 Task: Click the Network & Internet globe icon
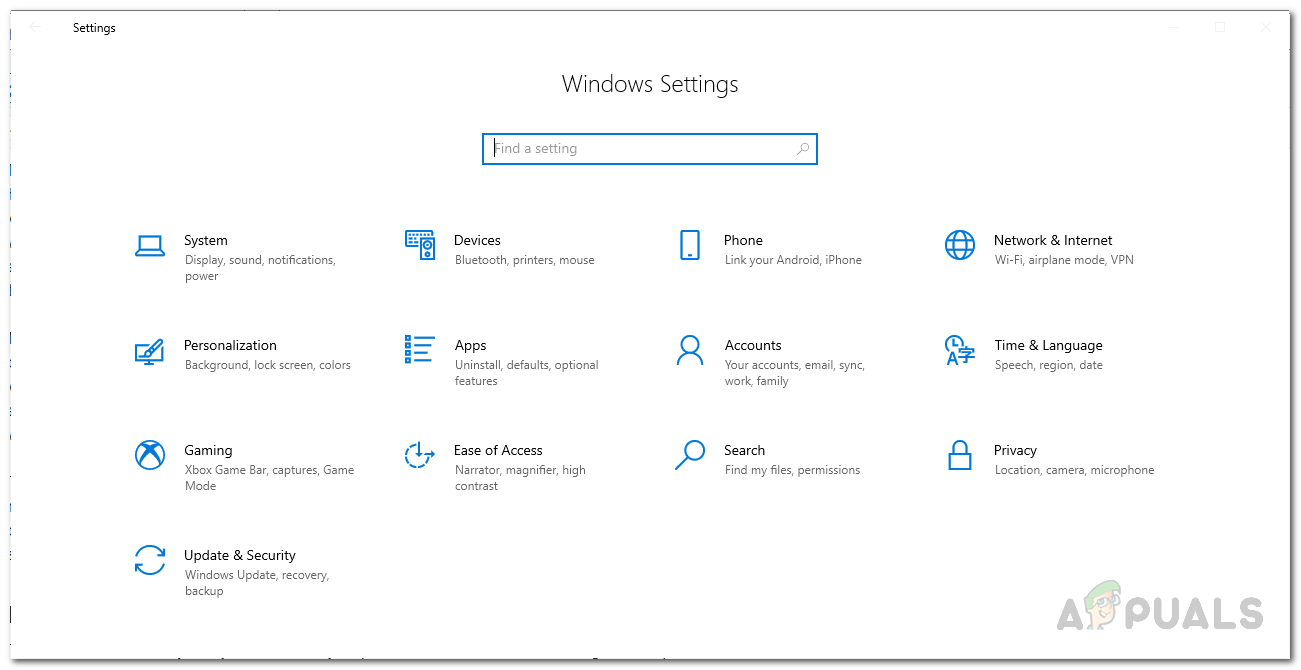click(x=960, y=245)
